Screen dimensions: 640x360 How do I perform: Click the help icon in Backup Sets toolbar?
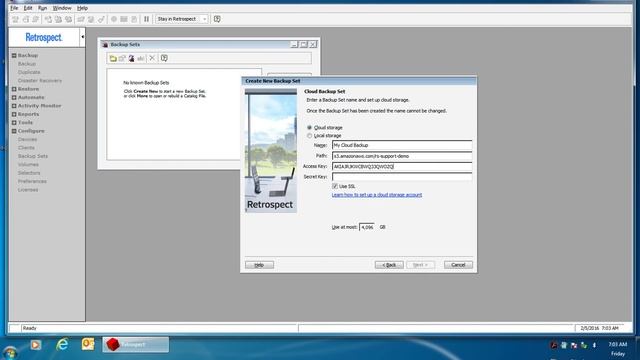[x=164, y=58]
